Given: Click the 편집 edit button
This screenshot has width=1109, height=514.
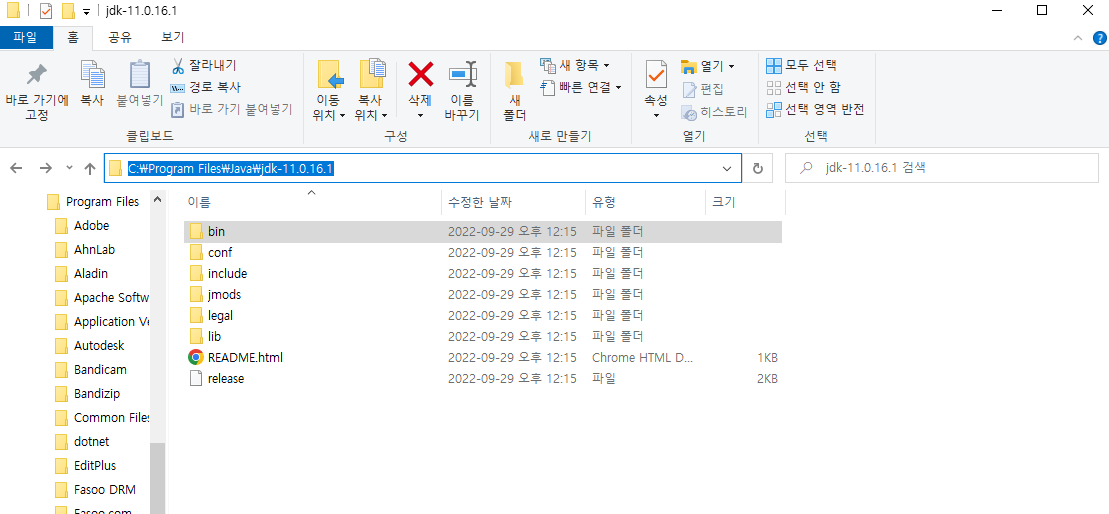Looking at the screenshot, I should (702, 89).
